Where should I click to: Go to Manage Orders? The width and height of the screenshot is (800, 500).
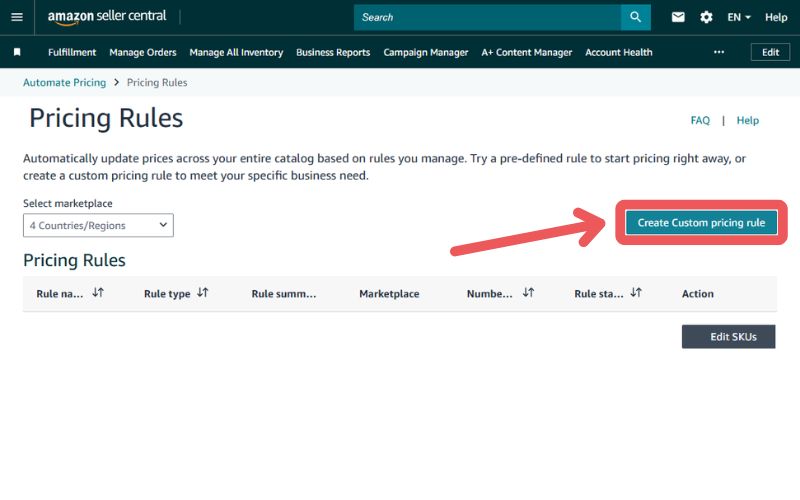143,52
